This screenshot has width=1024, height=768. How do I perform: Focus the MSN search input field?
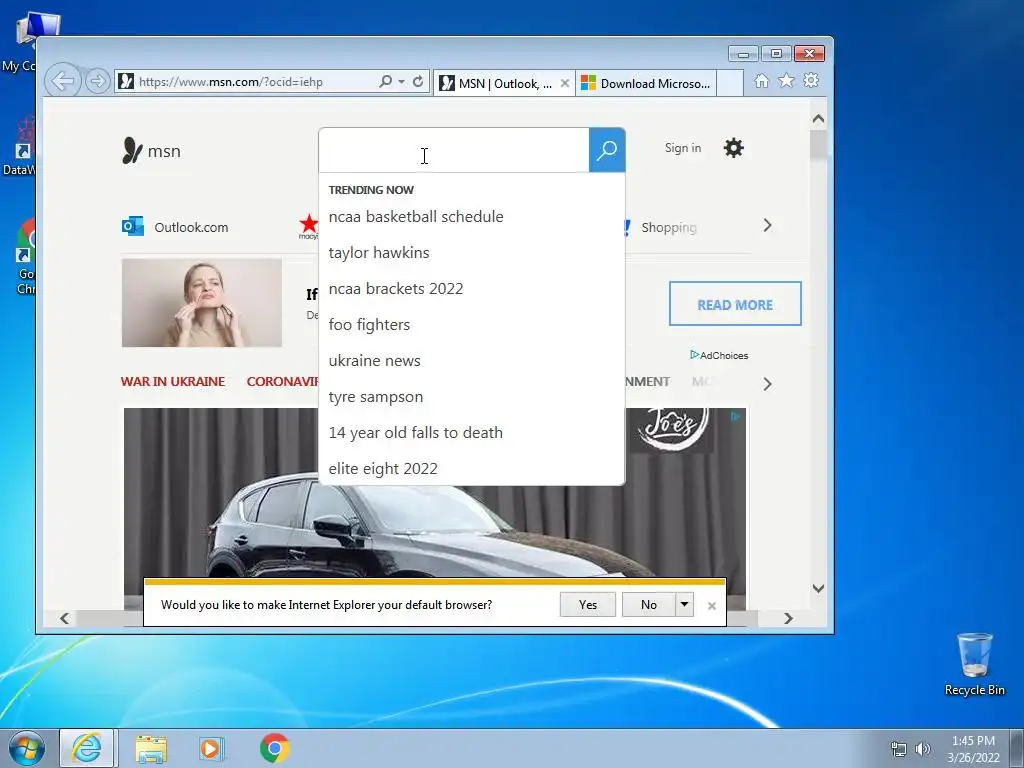pyautogui.click(x=454, y=150)
